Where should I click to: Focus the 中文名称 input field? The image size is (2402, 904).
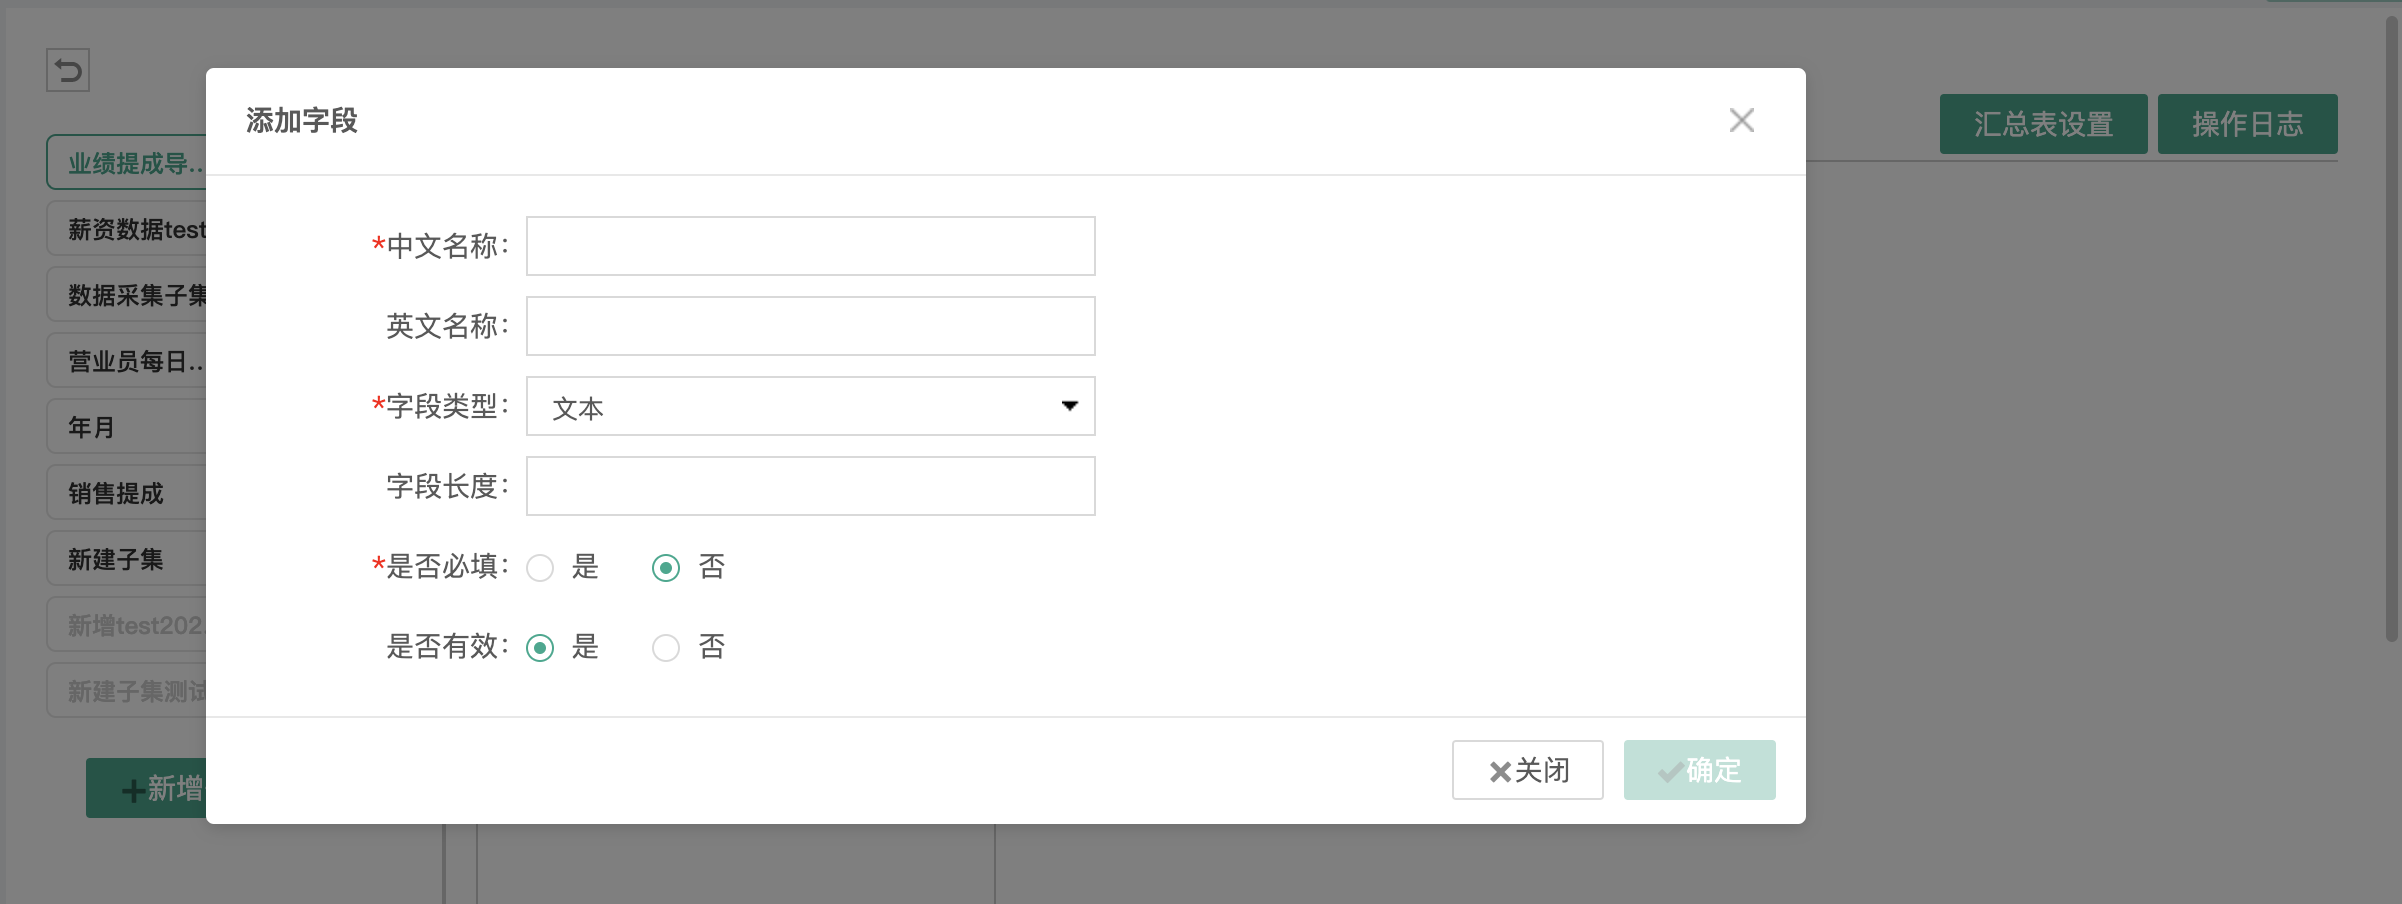click(x=810, y=246)
